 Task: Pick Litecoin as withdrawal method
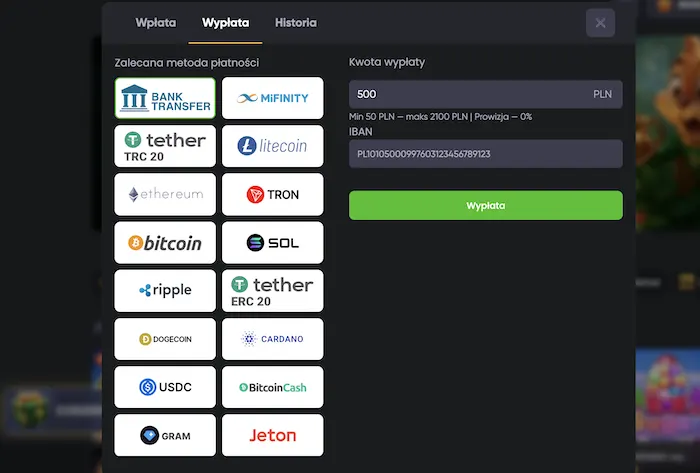point(272,146)
